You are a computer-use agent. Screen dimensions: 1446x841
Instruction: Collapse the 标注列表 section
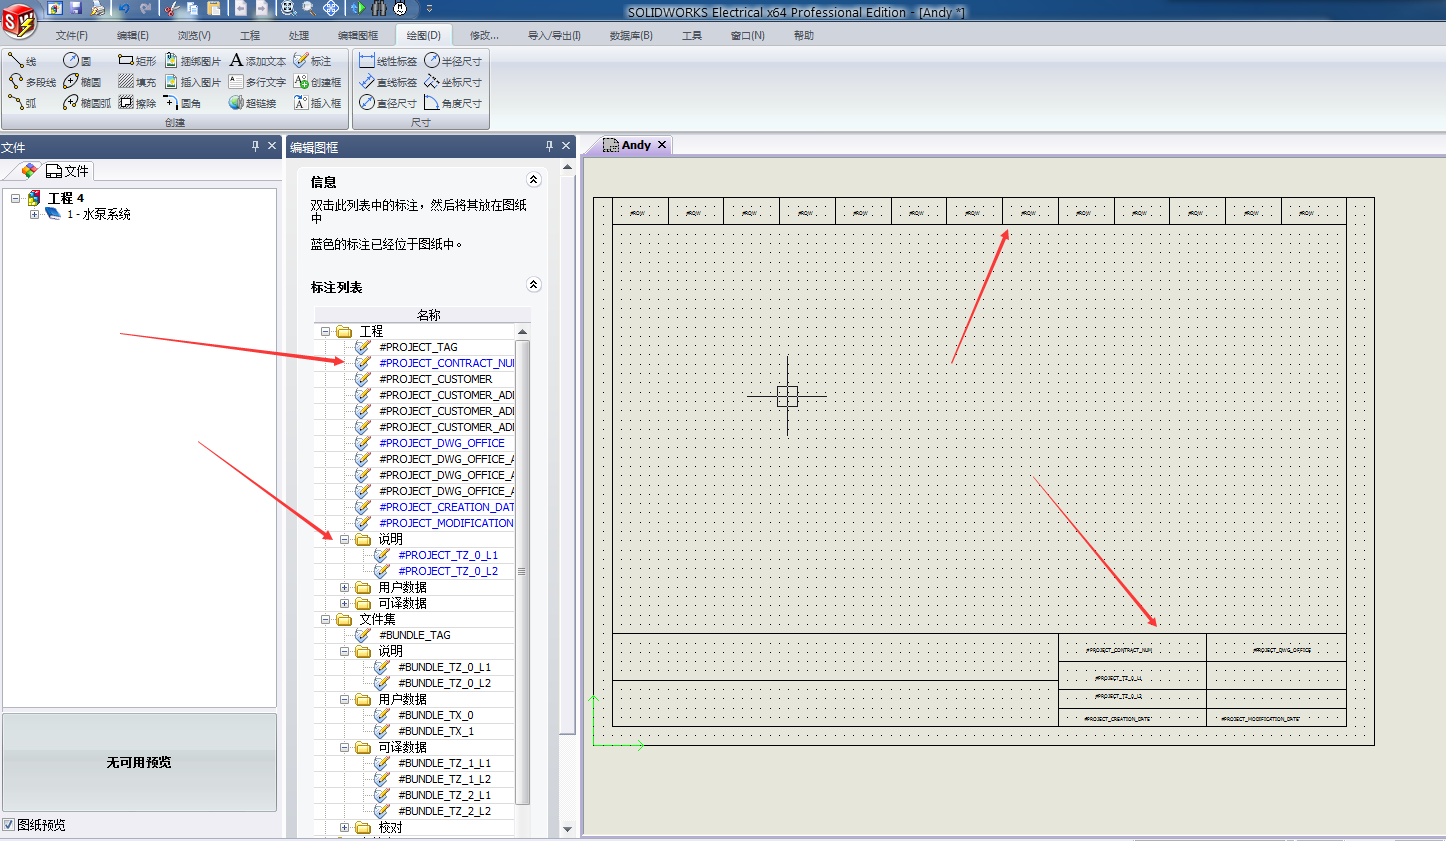pyautogui.click(x=533, y=285)
